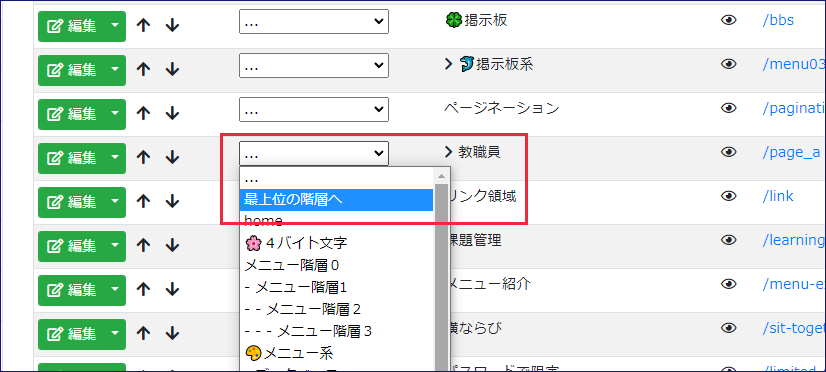Expand the 掲示板系 child pages chevron
The width and height of the screenshot is (826, 372).
tap(449, 64)
